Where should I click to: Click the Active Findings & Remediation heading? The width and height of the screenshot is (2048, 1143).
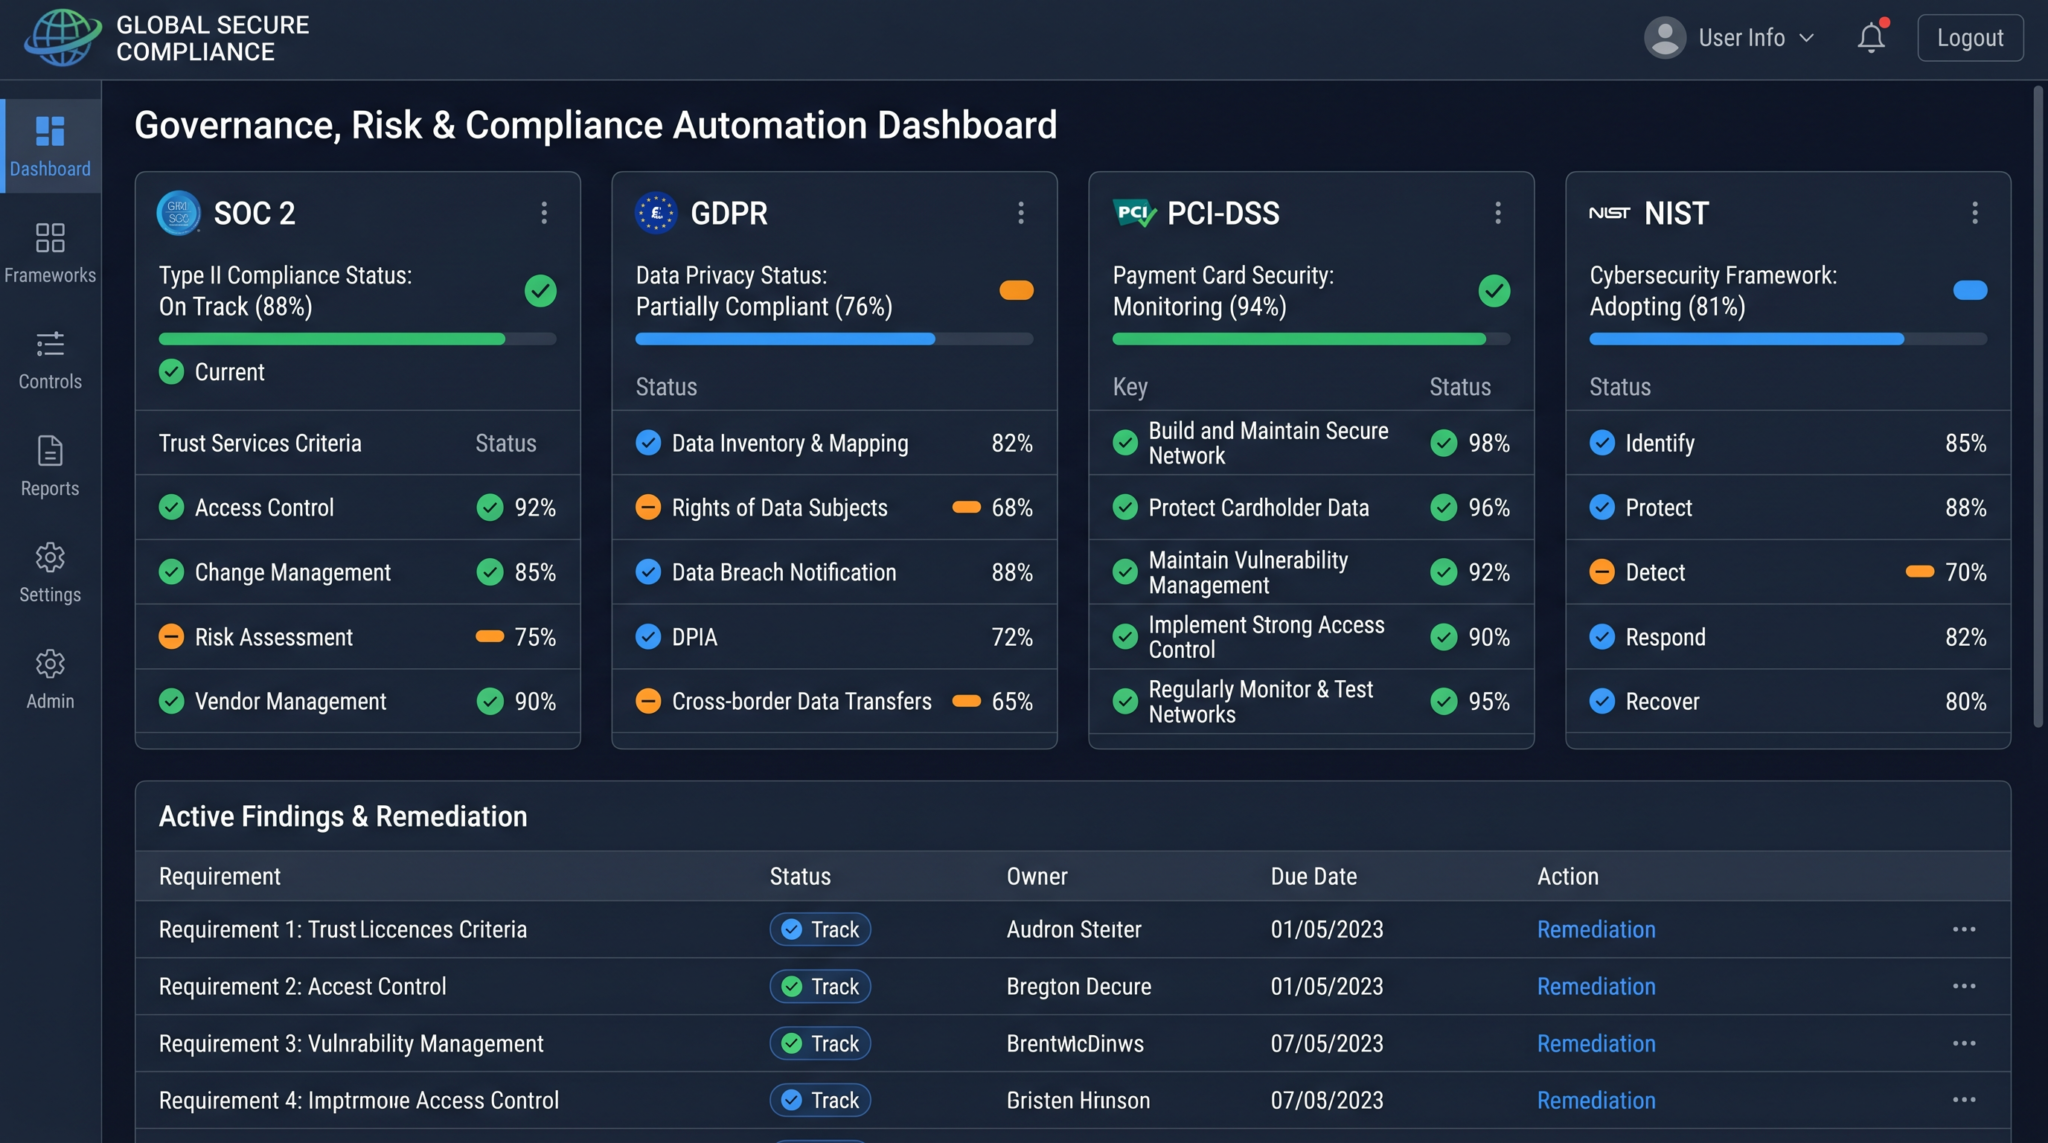point(343,817)
